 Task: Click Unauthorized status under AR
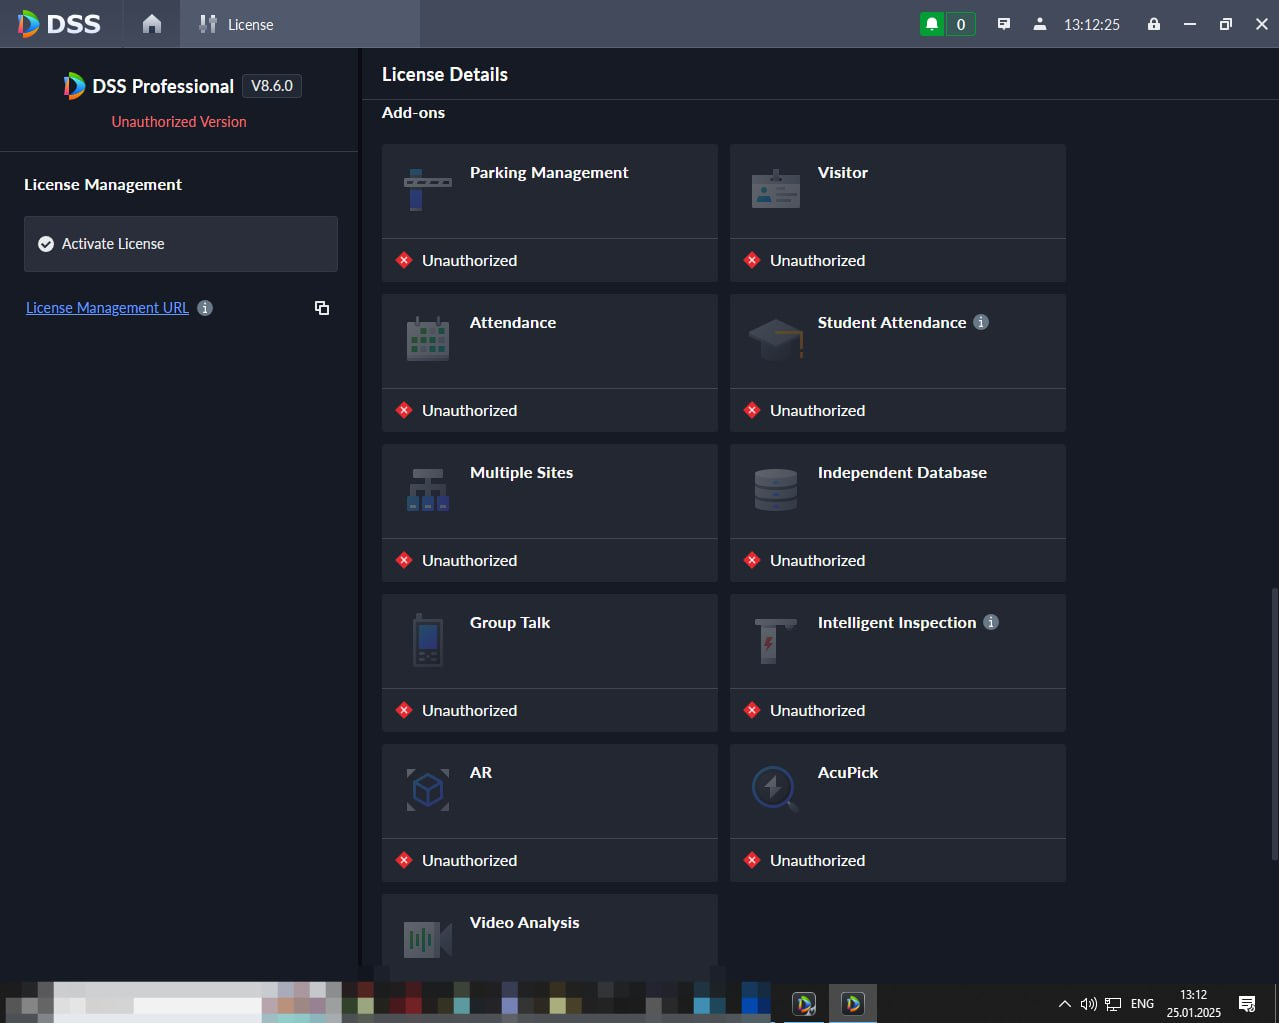click(469, 860)
